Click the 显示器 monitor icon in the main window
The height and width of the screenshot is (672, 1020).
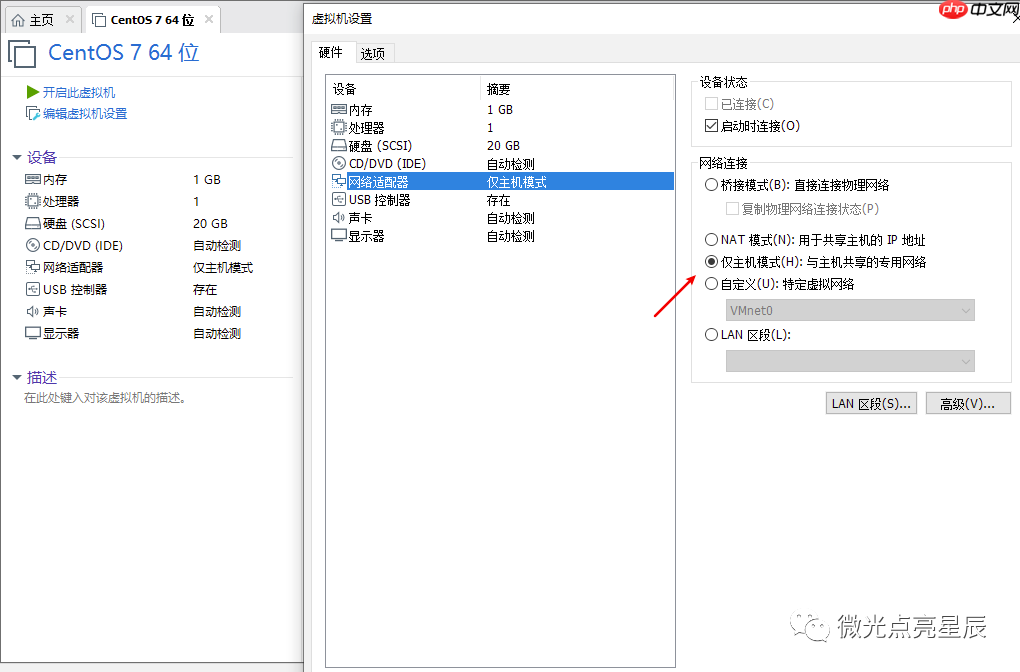pyautogui.click(x=33, y=333)
